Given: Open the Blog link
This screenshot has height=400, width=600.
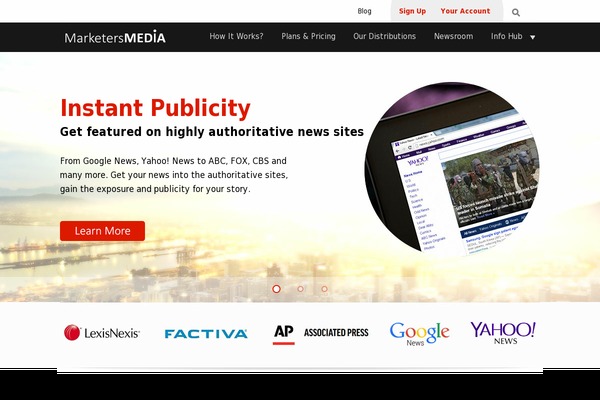Looking at the screenshot, I should 364,11.
